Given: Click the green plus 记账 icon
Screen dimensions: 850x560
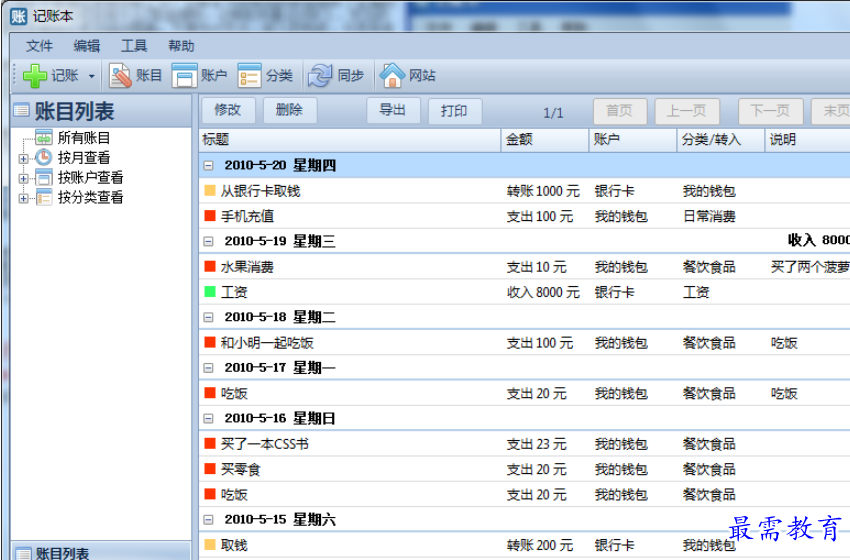Looking at the screenshot, I should 35,76.
